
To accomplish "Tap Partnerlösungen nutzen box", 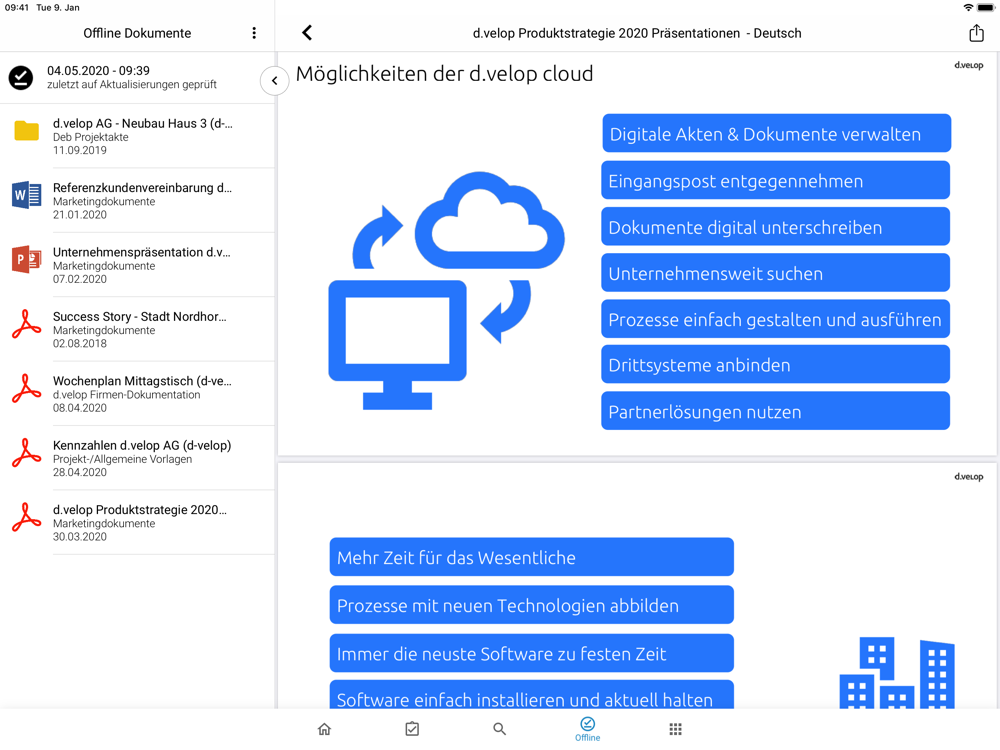I will coord(776,411).
